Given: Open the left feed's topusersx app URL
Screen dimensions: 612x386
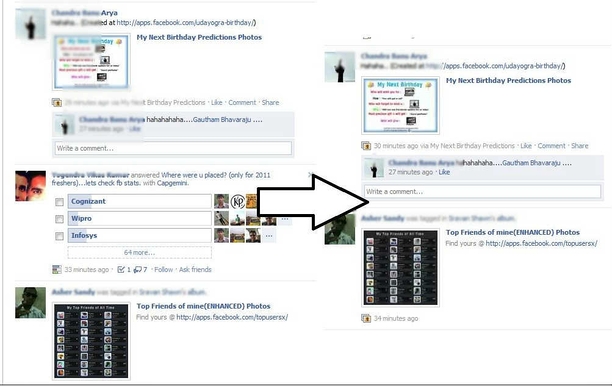Looking at the screenshot, I should (x=232, y=317).
